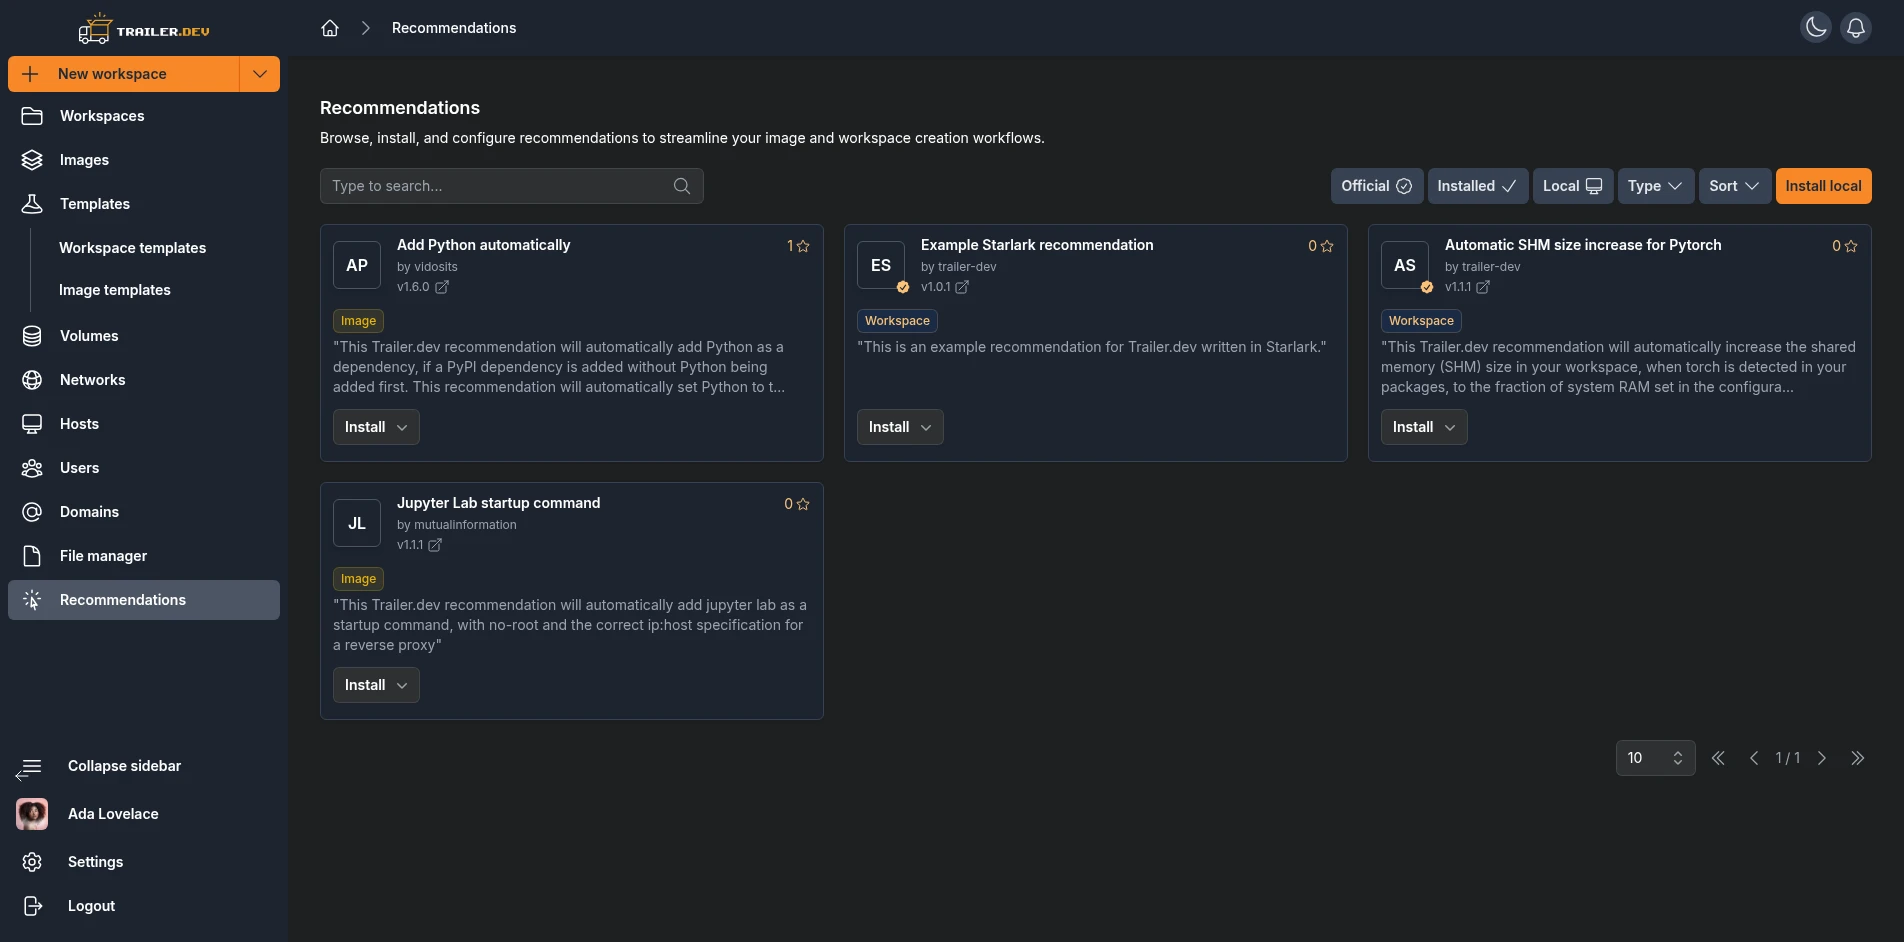This screenshot has height=942, width=1904.
Task: Install Example Starlark recommendation
Action: 900,427
